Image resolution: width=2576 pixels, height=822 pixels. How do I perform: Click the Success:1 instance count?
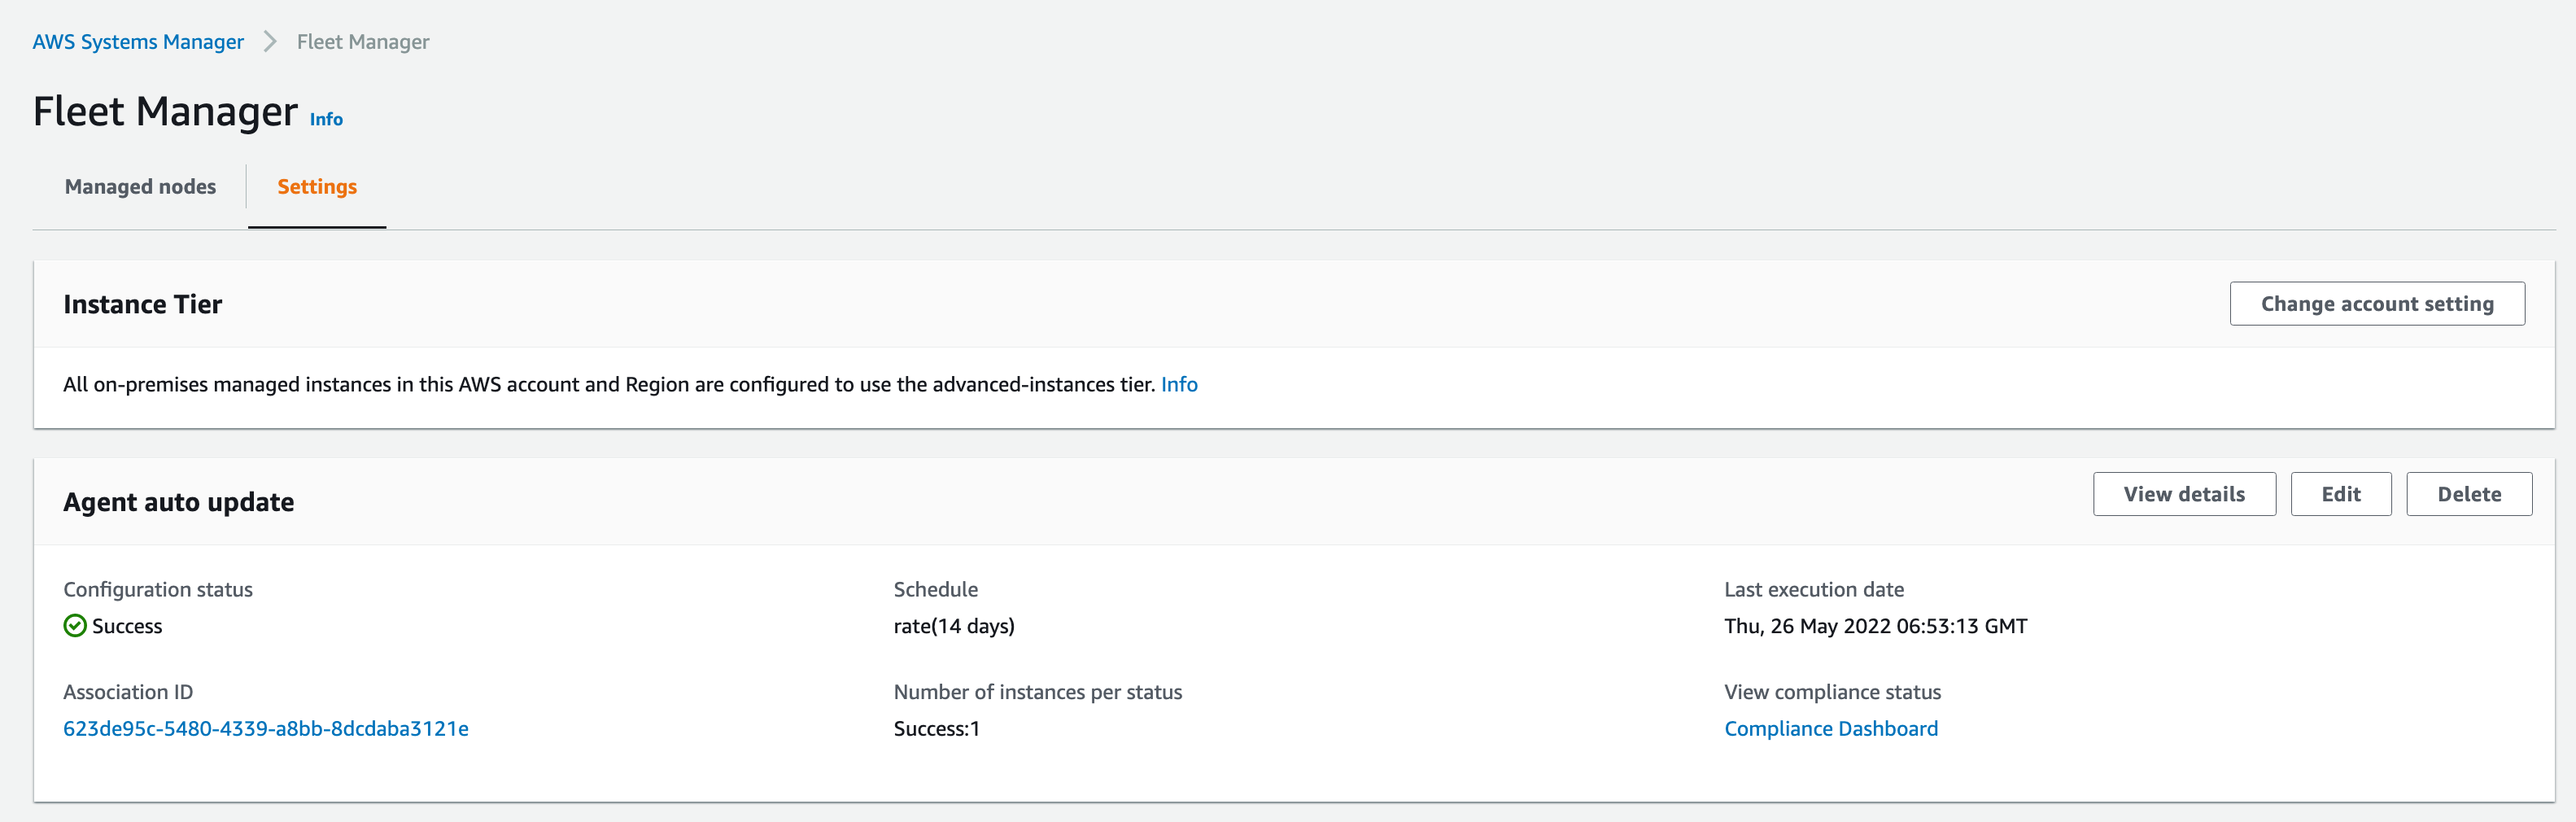[935, 728]
